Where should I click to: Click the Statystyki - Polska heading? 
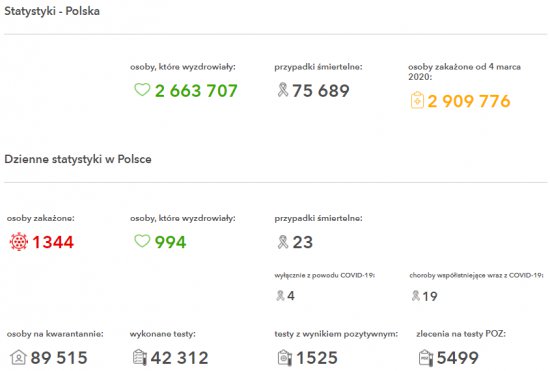[x=52, y=11]
